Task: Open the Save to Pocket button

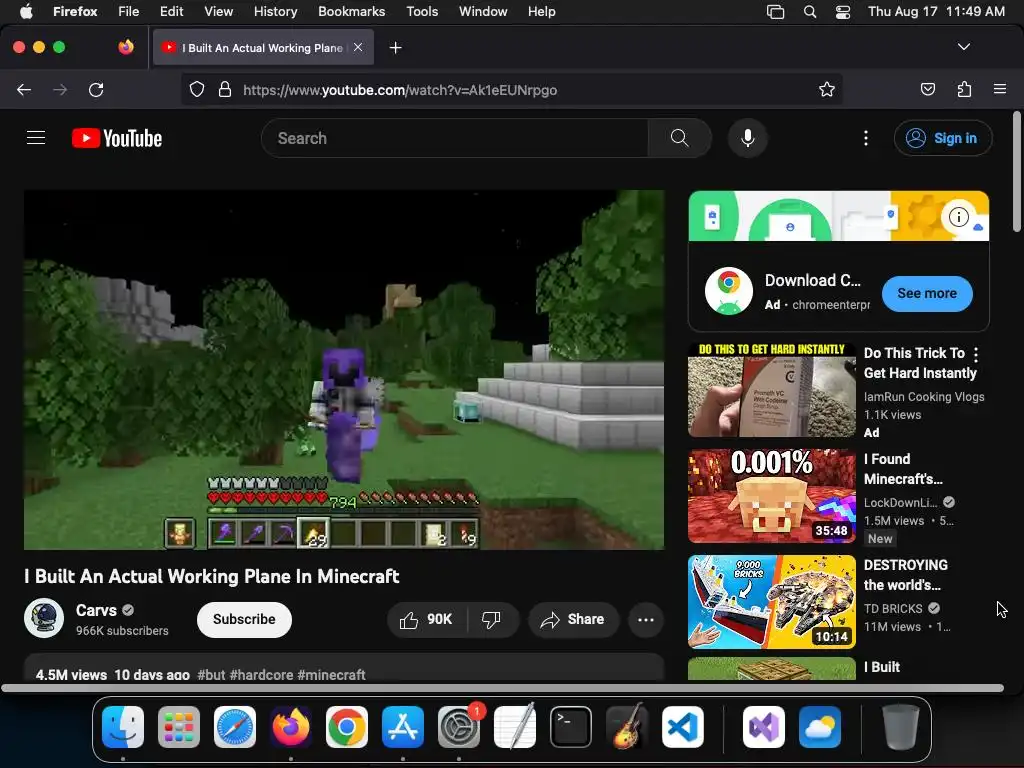Action: click(927, 89)
